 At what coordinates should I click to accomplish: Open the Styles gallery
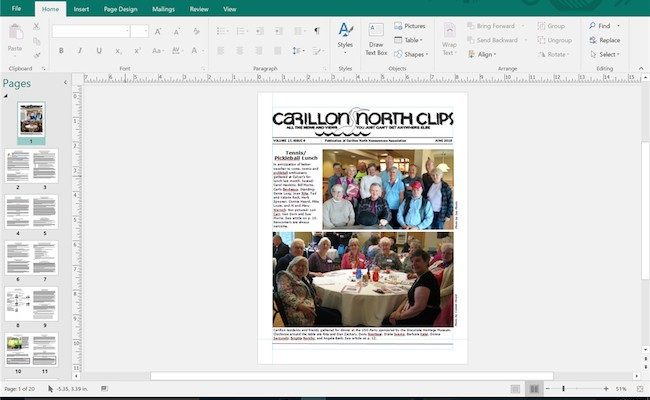point(345,38)
